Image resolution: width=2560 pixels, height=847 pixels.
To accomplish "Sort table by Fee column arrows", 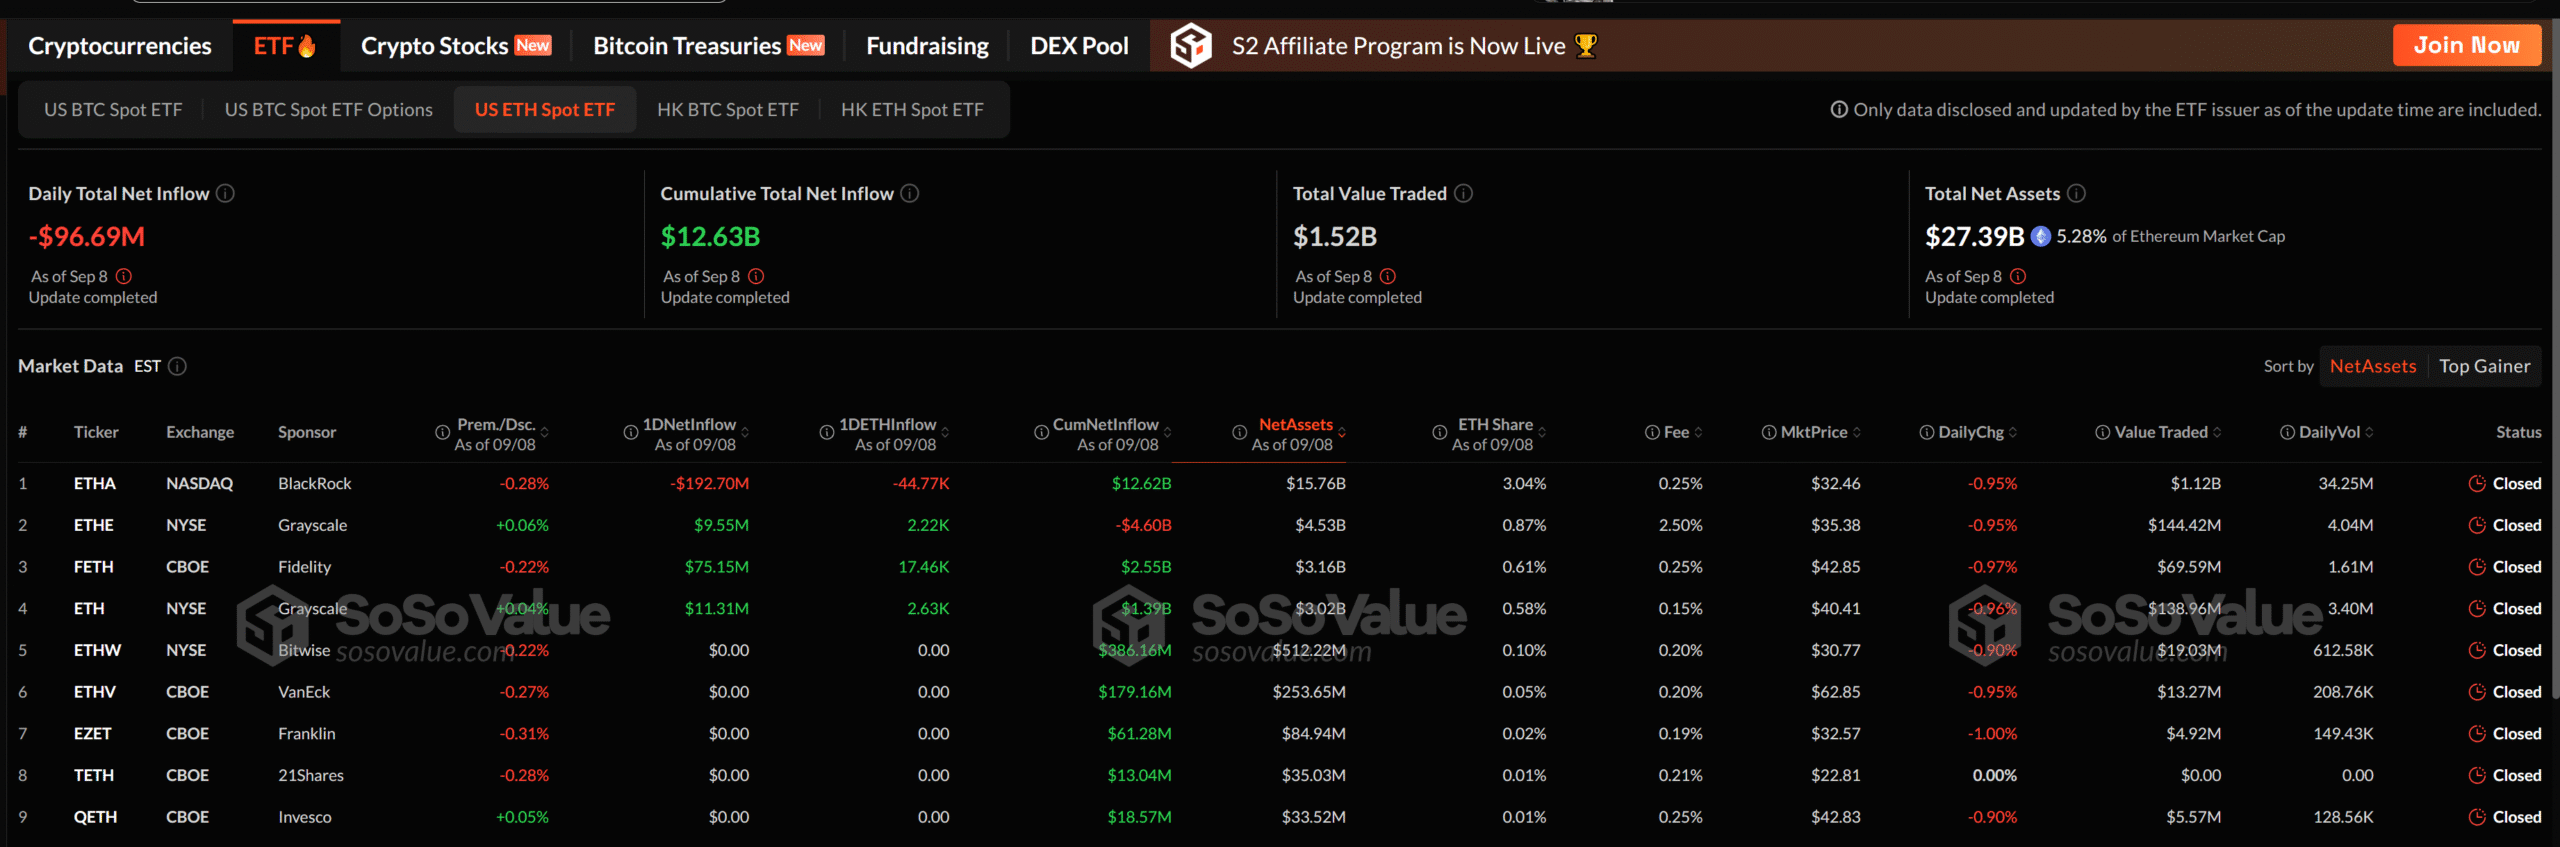I will (1699, 432).
